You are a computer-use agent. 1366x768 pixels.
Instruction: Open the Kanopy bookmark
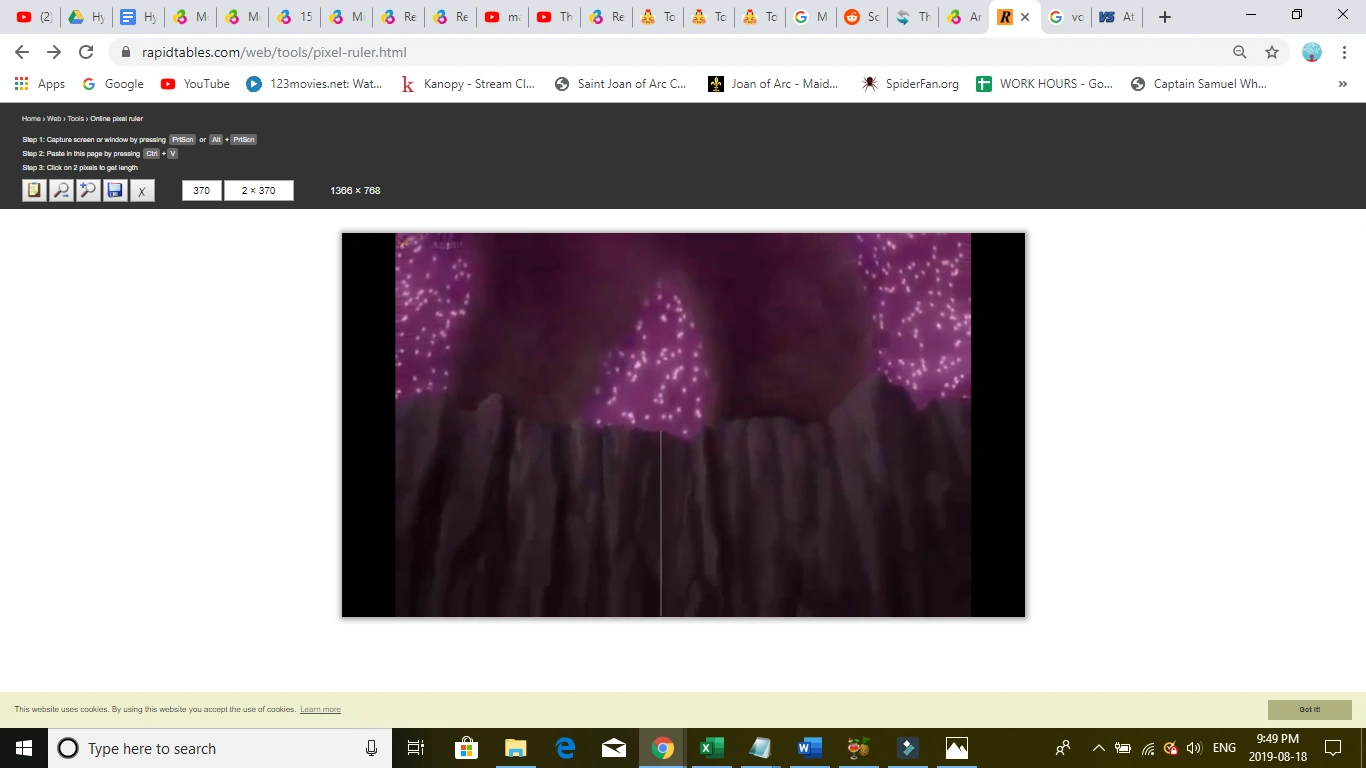click(468, 84)
